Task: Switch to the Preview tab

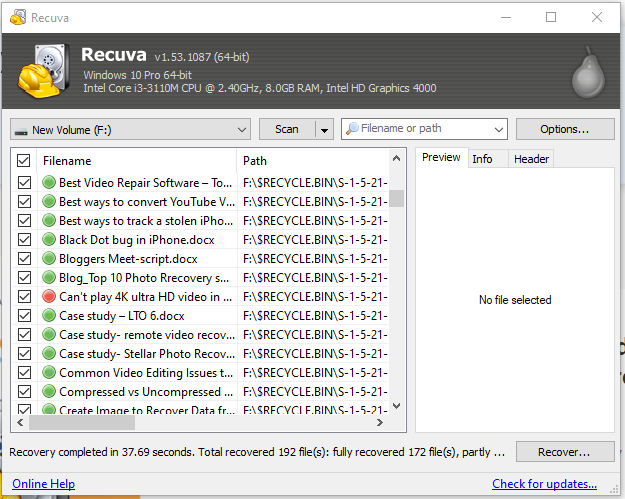Action: (x=441, y=157)
